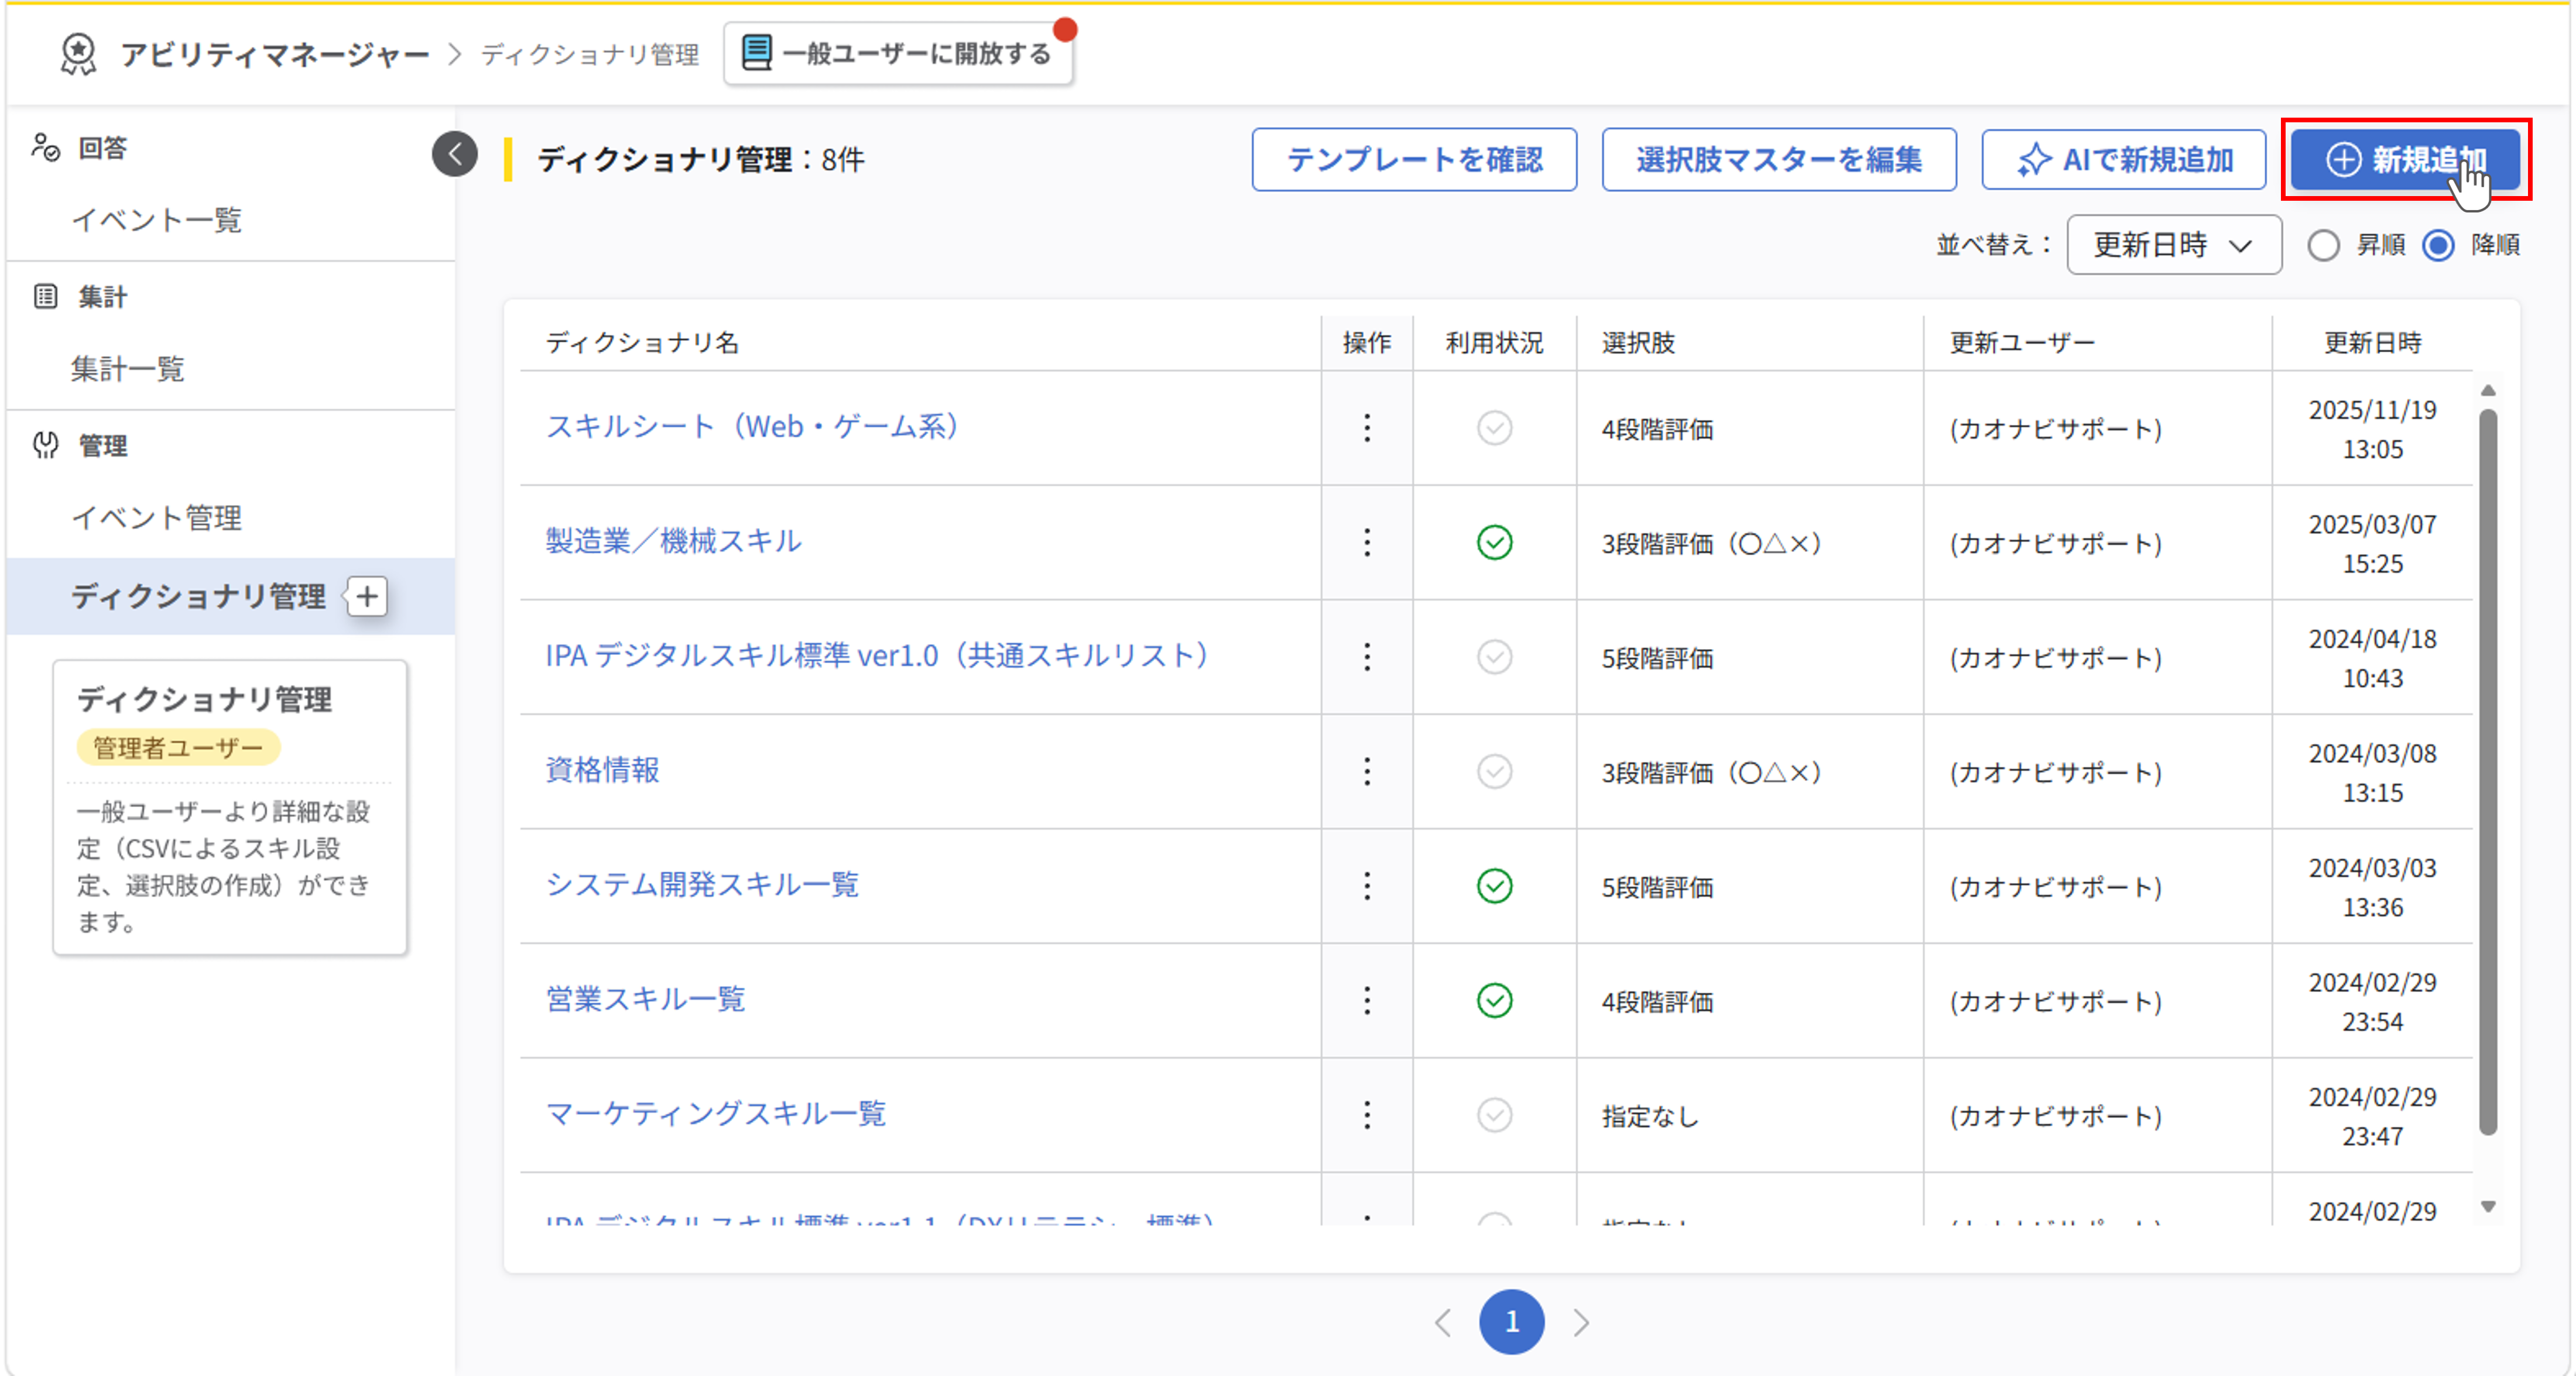Click the usage status icon for スキルシート（Web・ゲーム系）
Viewport: 2576px width, 1376px height.
coord(1494,428)
